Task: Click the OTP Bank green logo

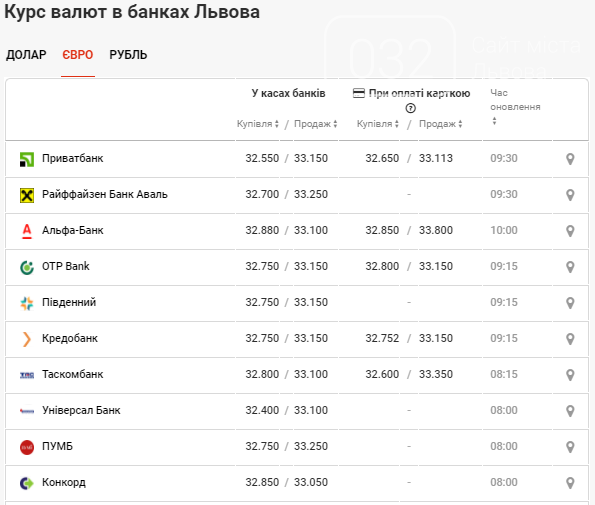Action: pyautogui.click(x=27, y=267)
